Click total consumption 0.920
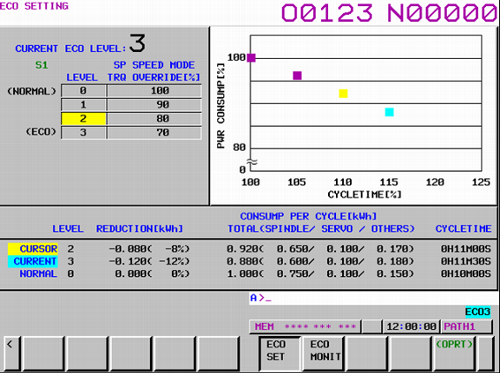This screenshot has width=500, height=373. tap(242, 249)
